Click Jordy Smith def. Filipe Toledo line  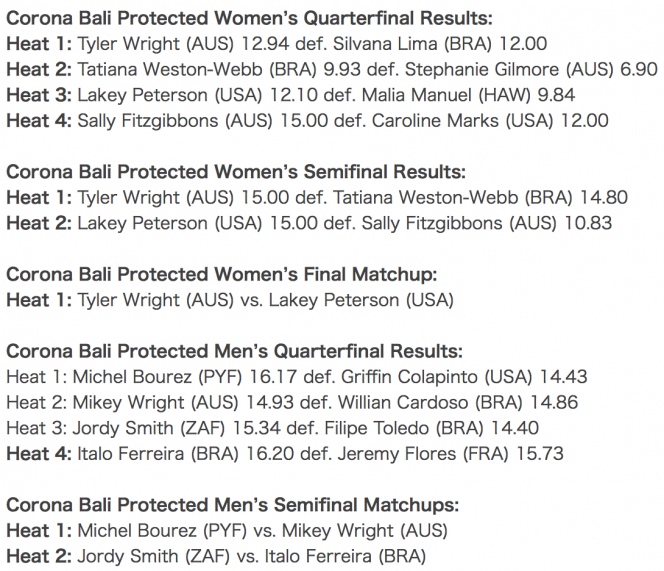coord(272,428)
